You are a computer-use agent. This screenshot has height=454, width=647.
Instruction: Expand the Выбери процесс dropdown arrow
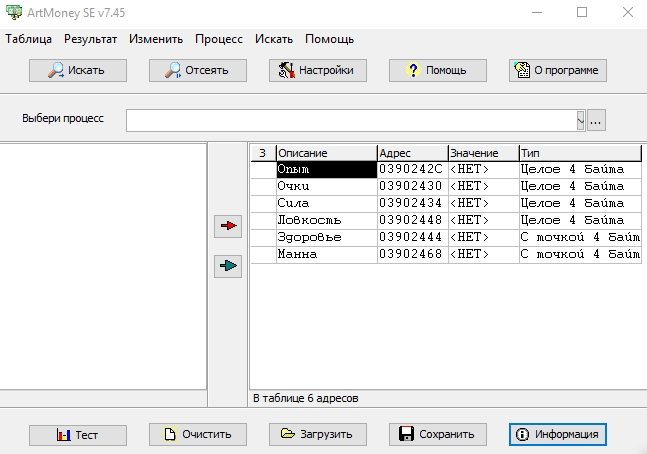pyautogui.click(x=581, y=121)
